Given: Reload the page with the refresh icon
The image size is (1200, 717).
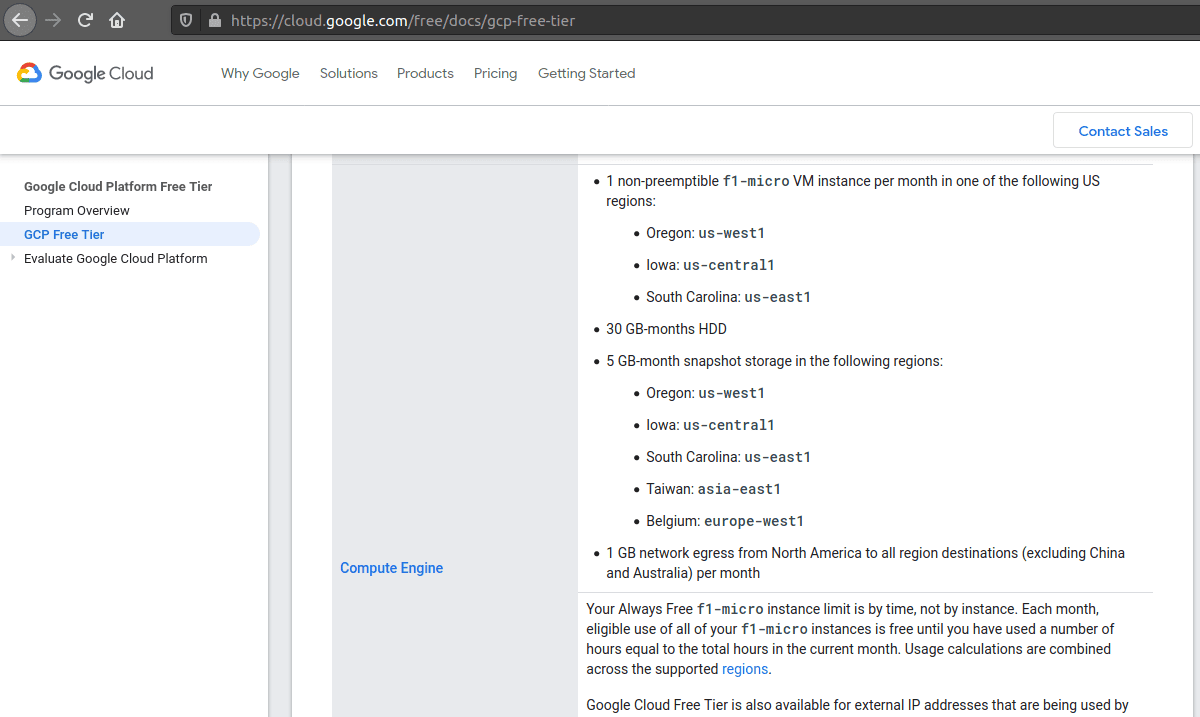Looking at the screenshot, I should pyautogui.click(x=86, y=20).
